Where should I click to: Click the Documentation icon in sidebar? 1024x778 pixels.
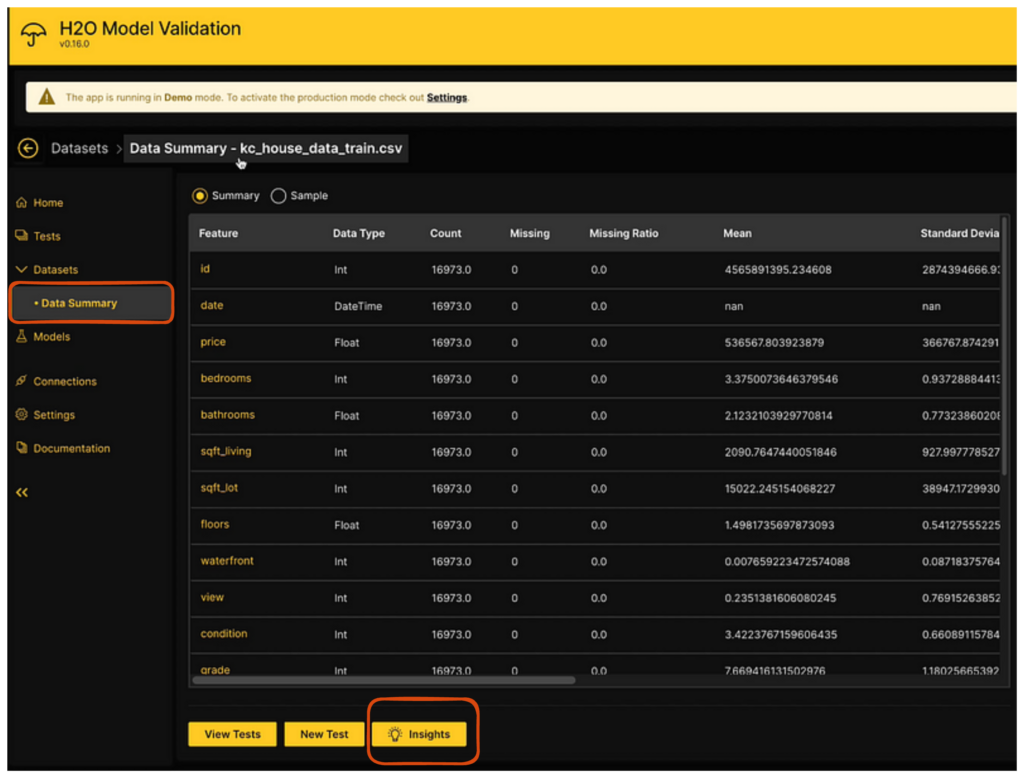[21, 449]
